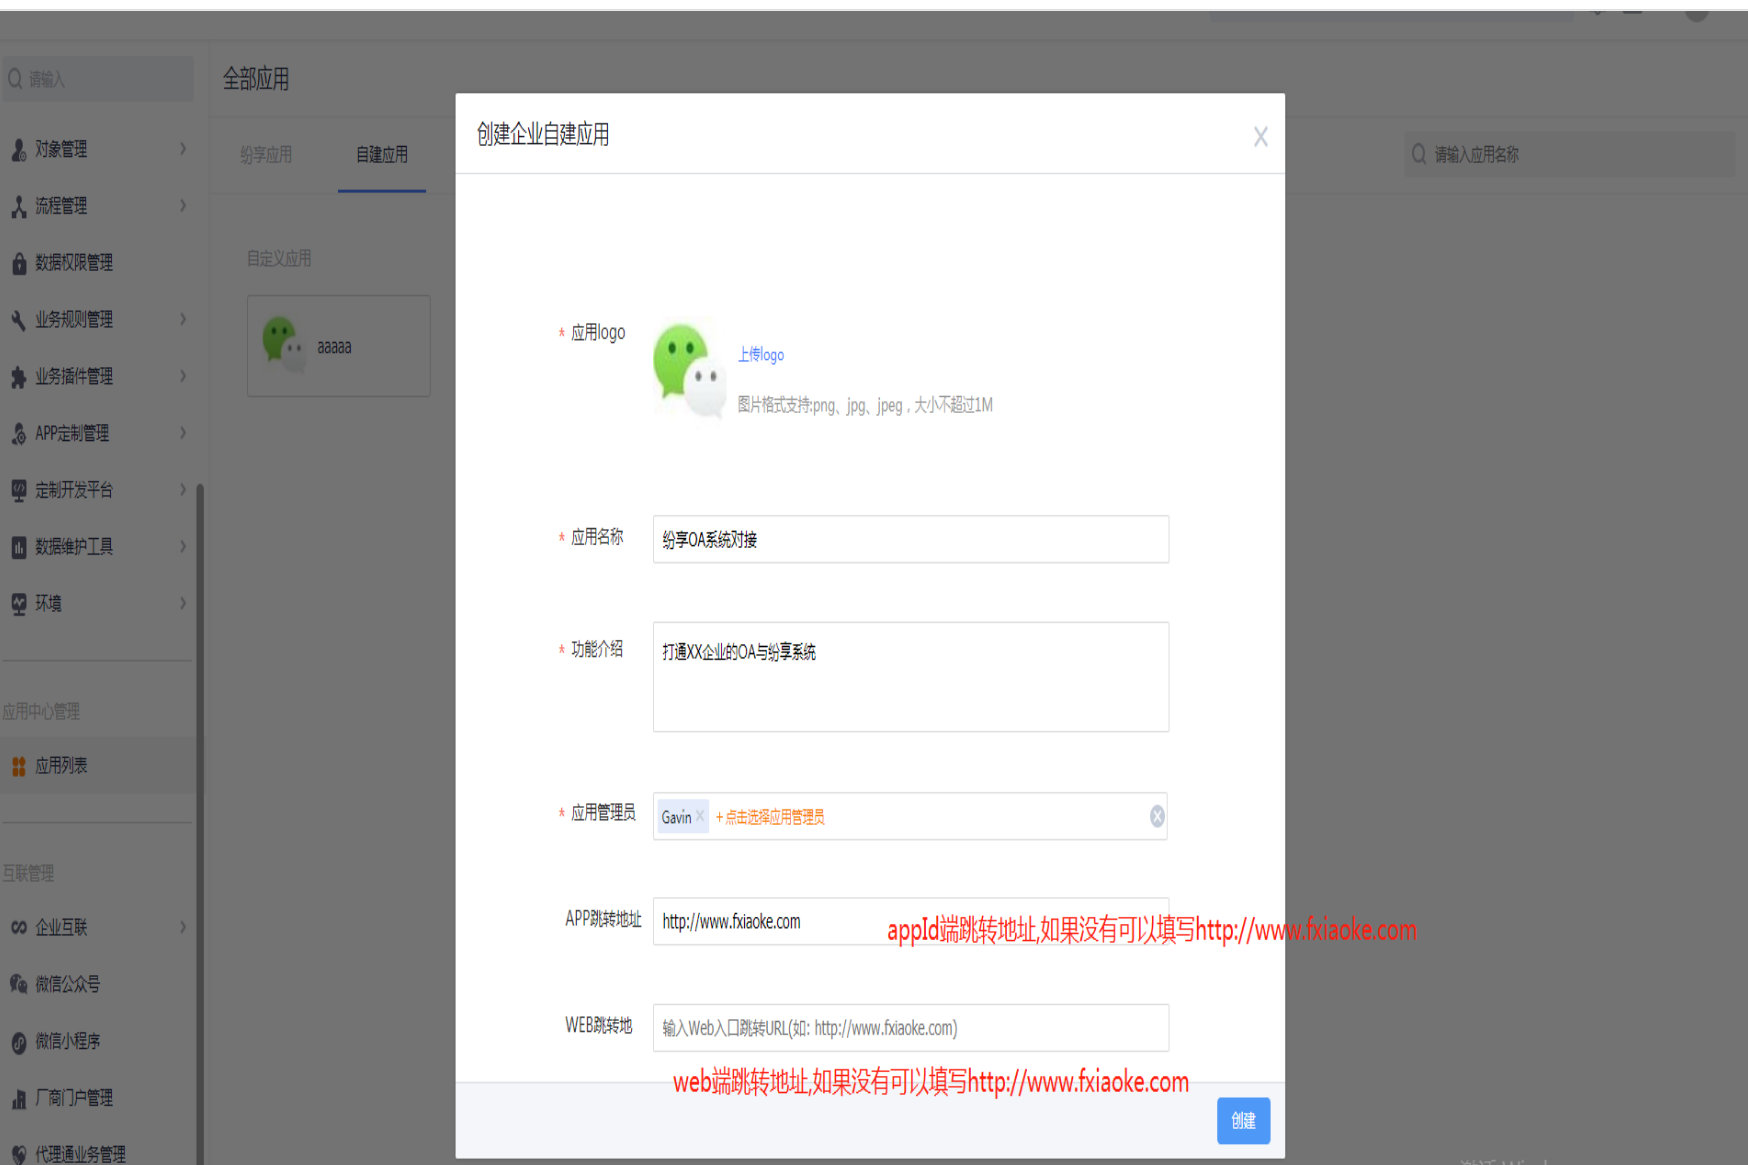Viewport: 1748px width, 1165px height.
Task: Open 微信小程序 menu item
Action: click(x=98, y=1041)
